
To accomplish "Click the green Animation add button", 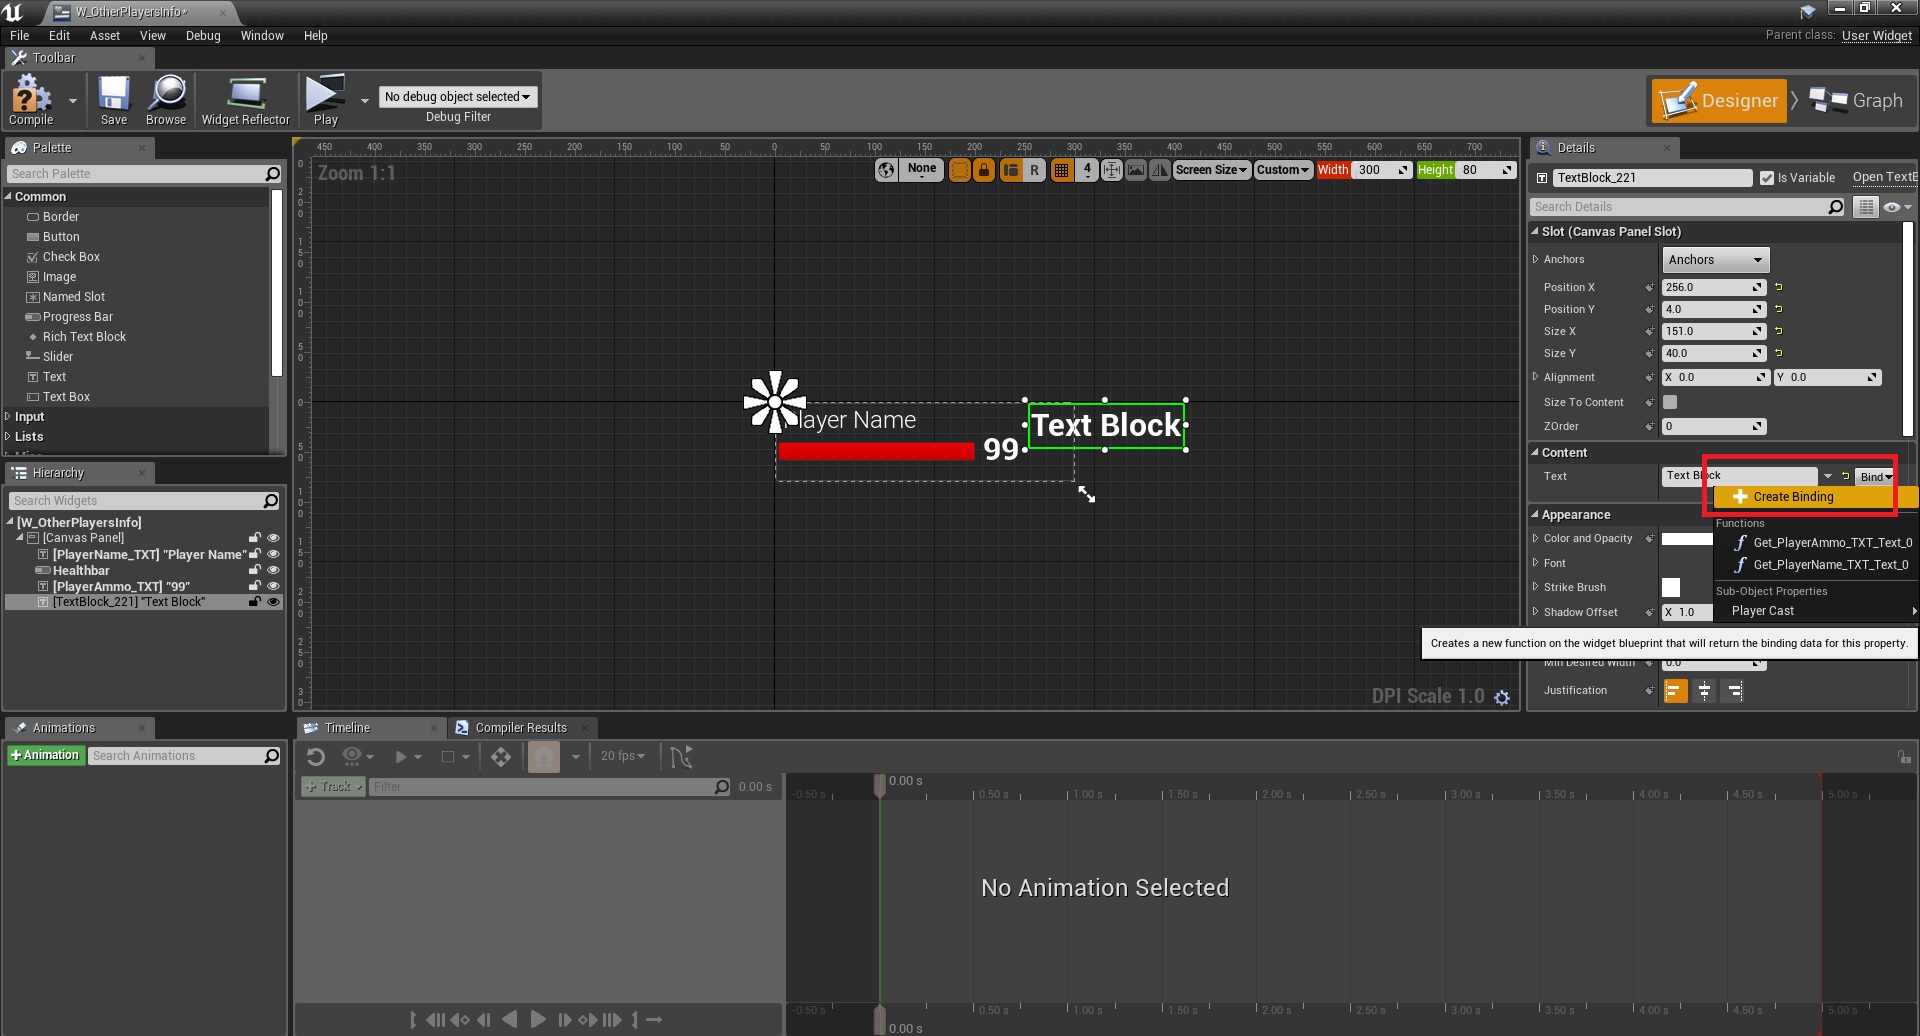I will pos(45,756).
